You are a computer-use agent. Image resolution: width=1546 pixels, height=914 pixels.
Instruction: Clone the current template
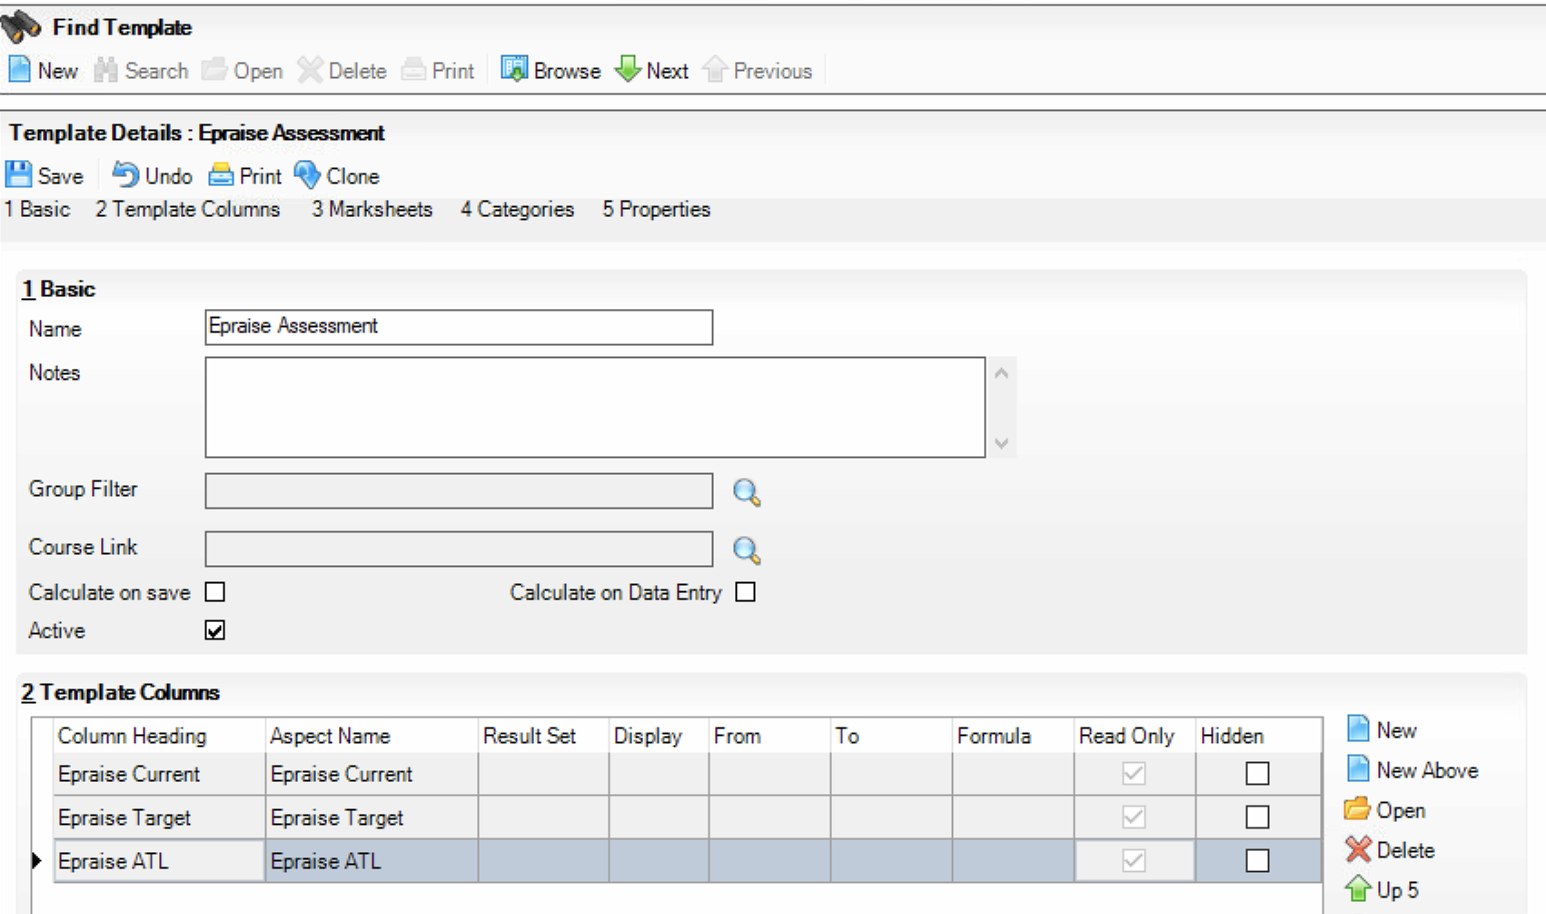337,175
